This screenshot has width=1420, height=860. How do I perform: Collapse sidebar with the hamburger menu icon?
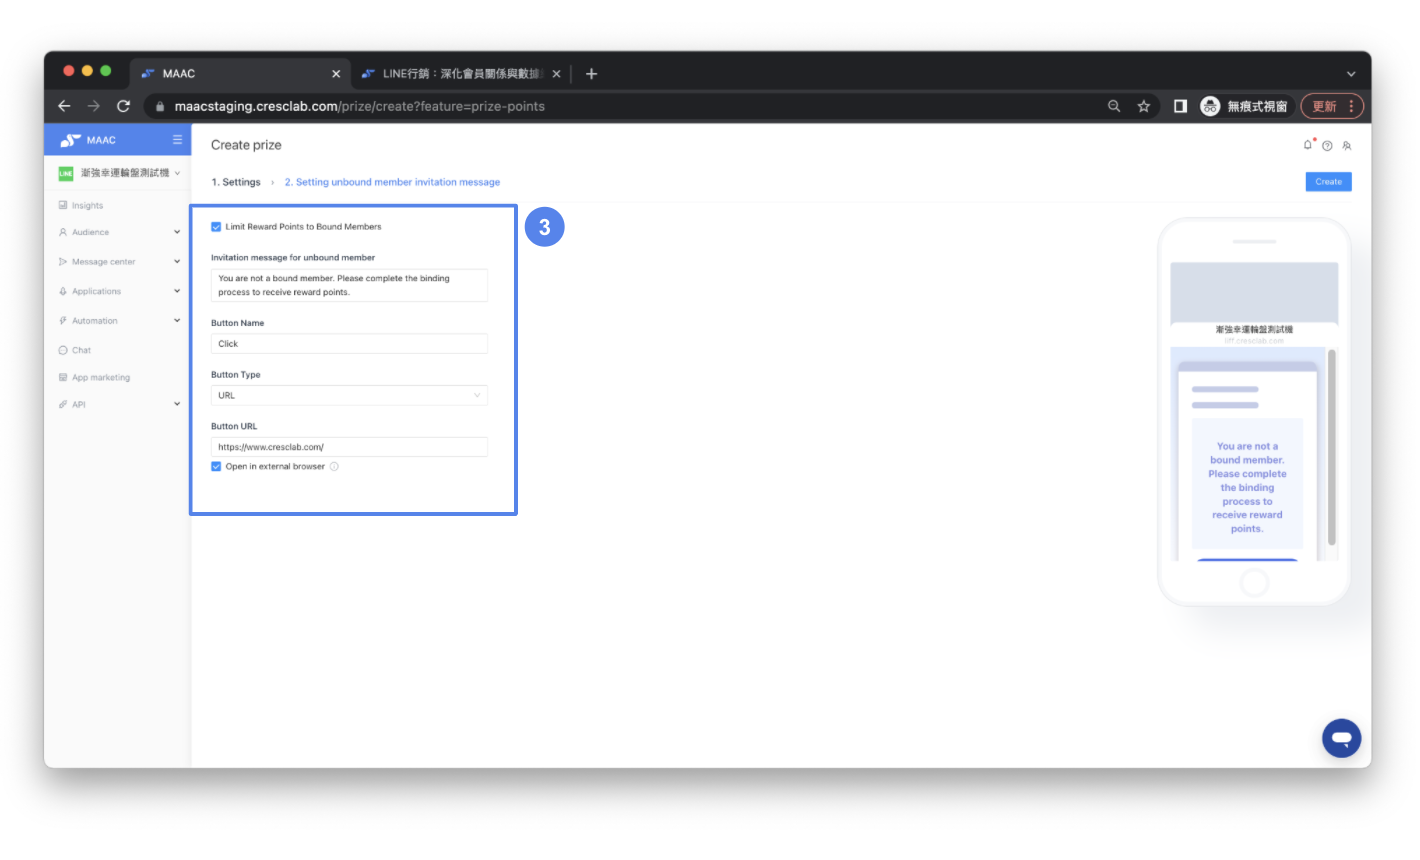click(177, 140)
